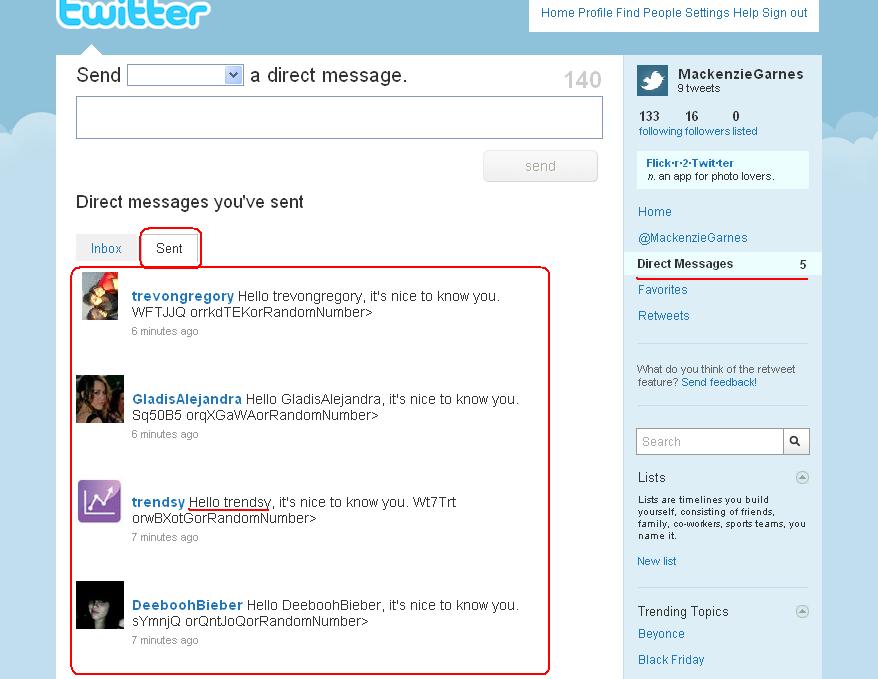Open Help in top navigation
Viewport: 878px width, 679px height.
[x=746, y=13]
